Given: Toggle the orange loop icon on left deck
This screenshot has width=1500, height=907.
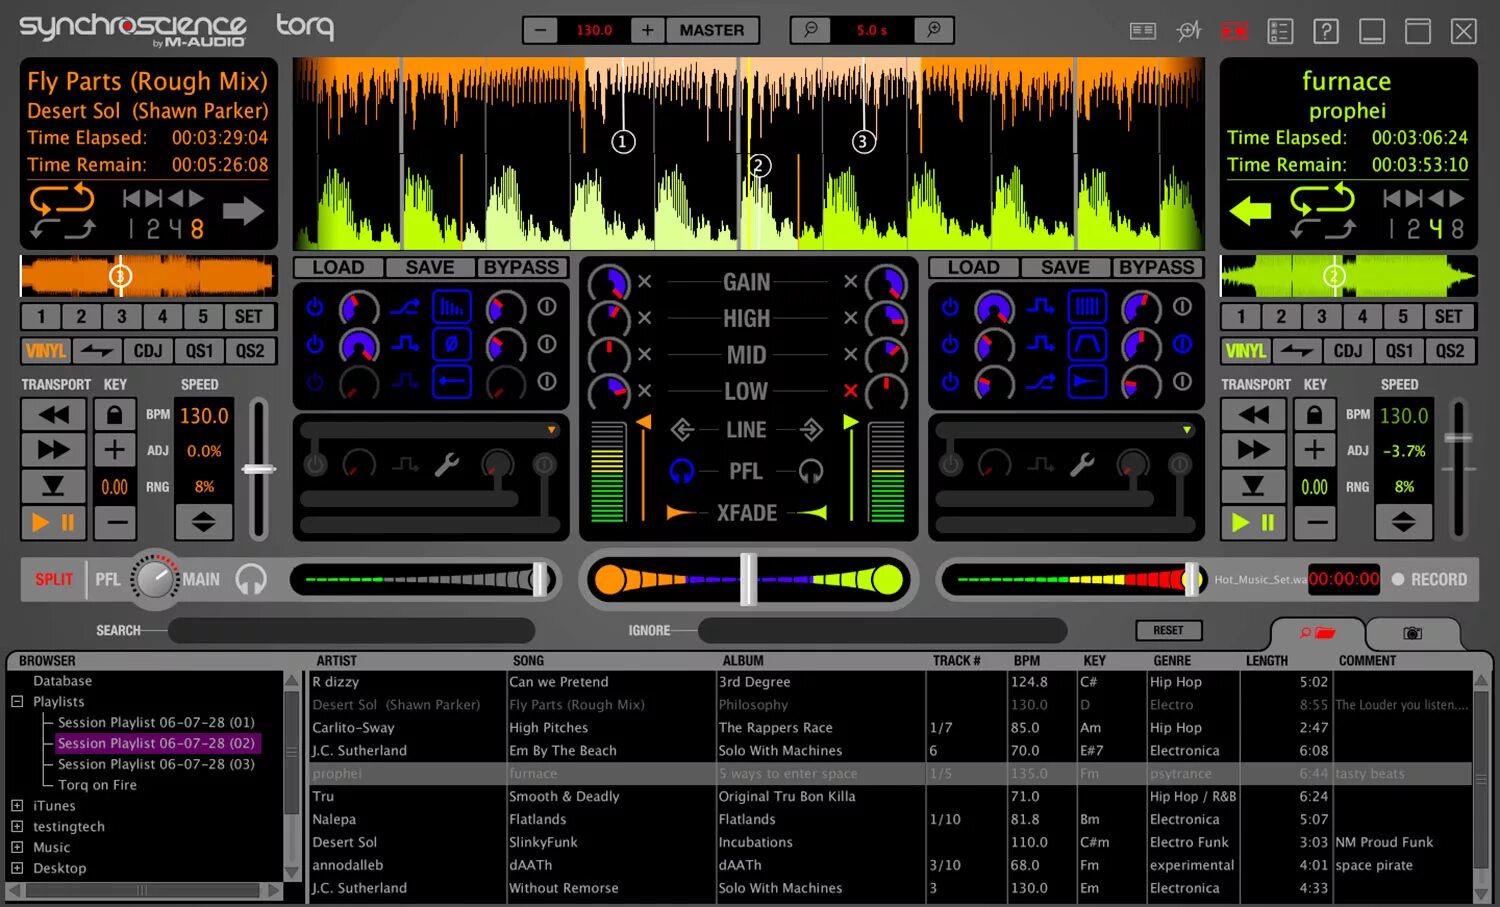Looking at the screenshot, I should pos(62,198).
